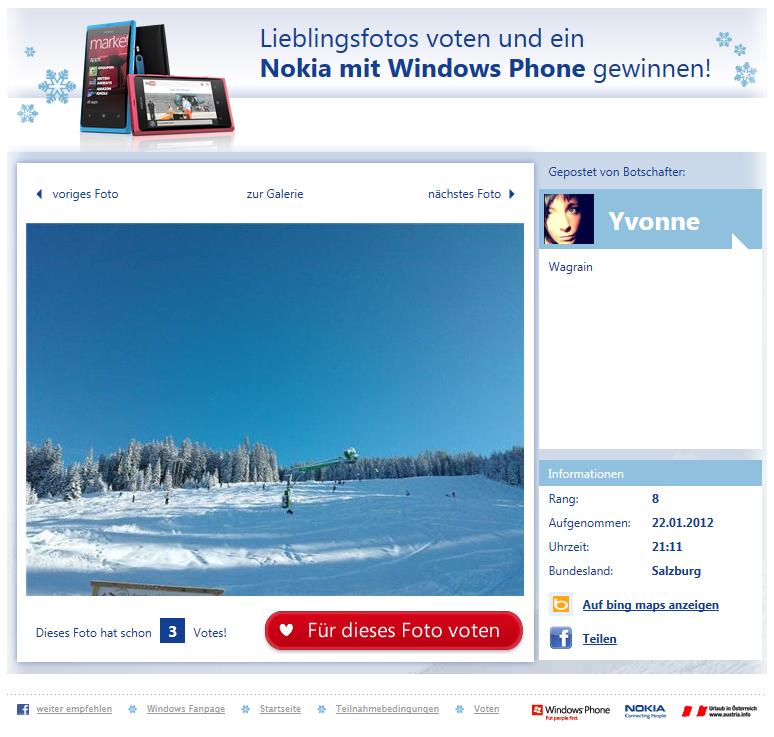Click the snowy ski slope photo

pyautogui.click(x=275, y=409)
